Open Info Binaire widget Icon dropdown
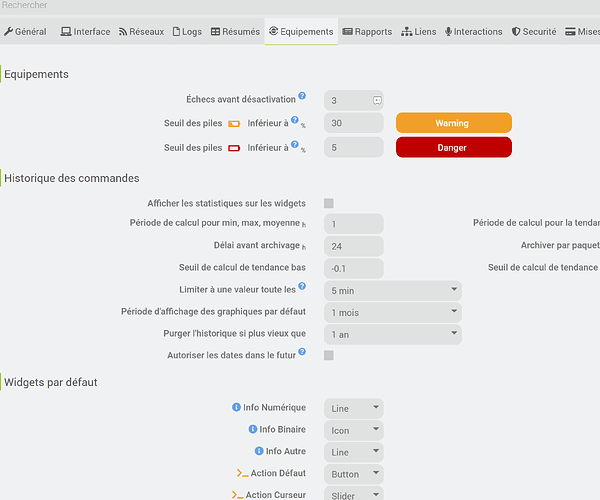600x500 pixels. [354, 430]
